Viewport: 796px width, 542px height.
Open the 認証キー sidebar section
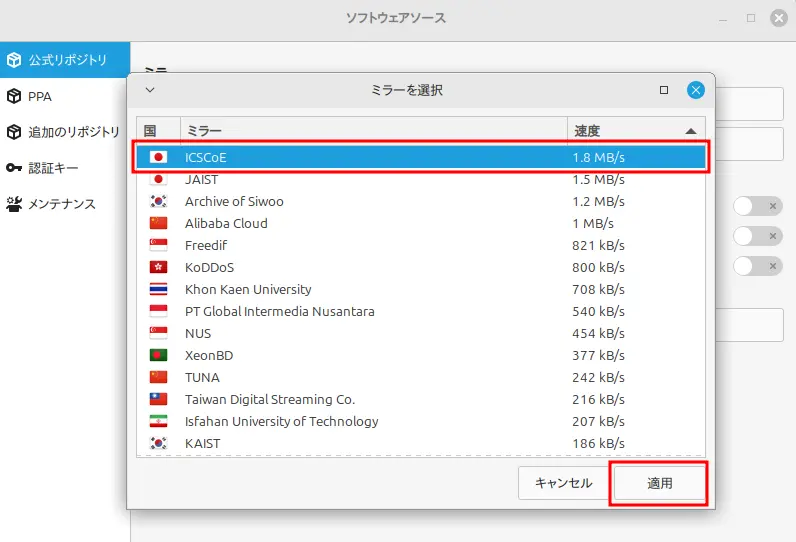click(x=64, y=168)
